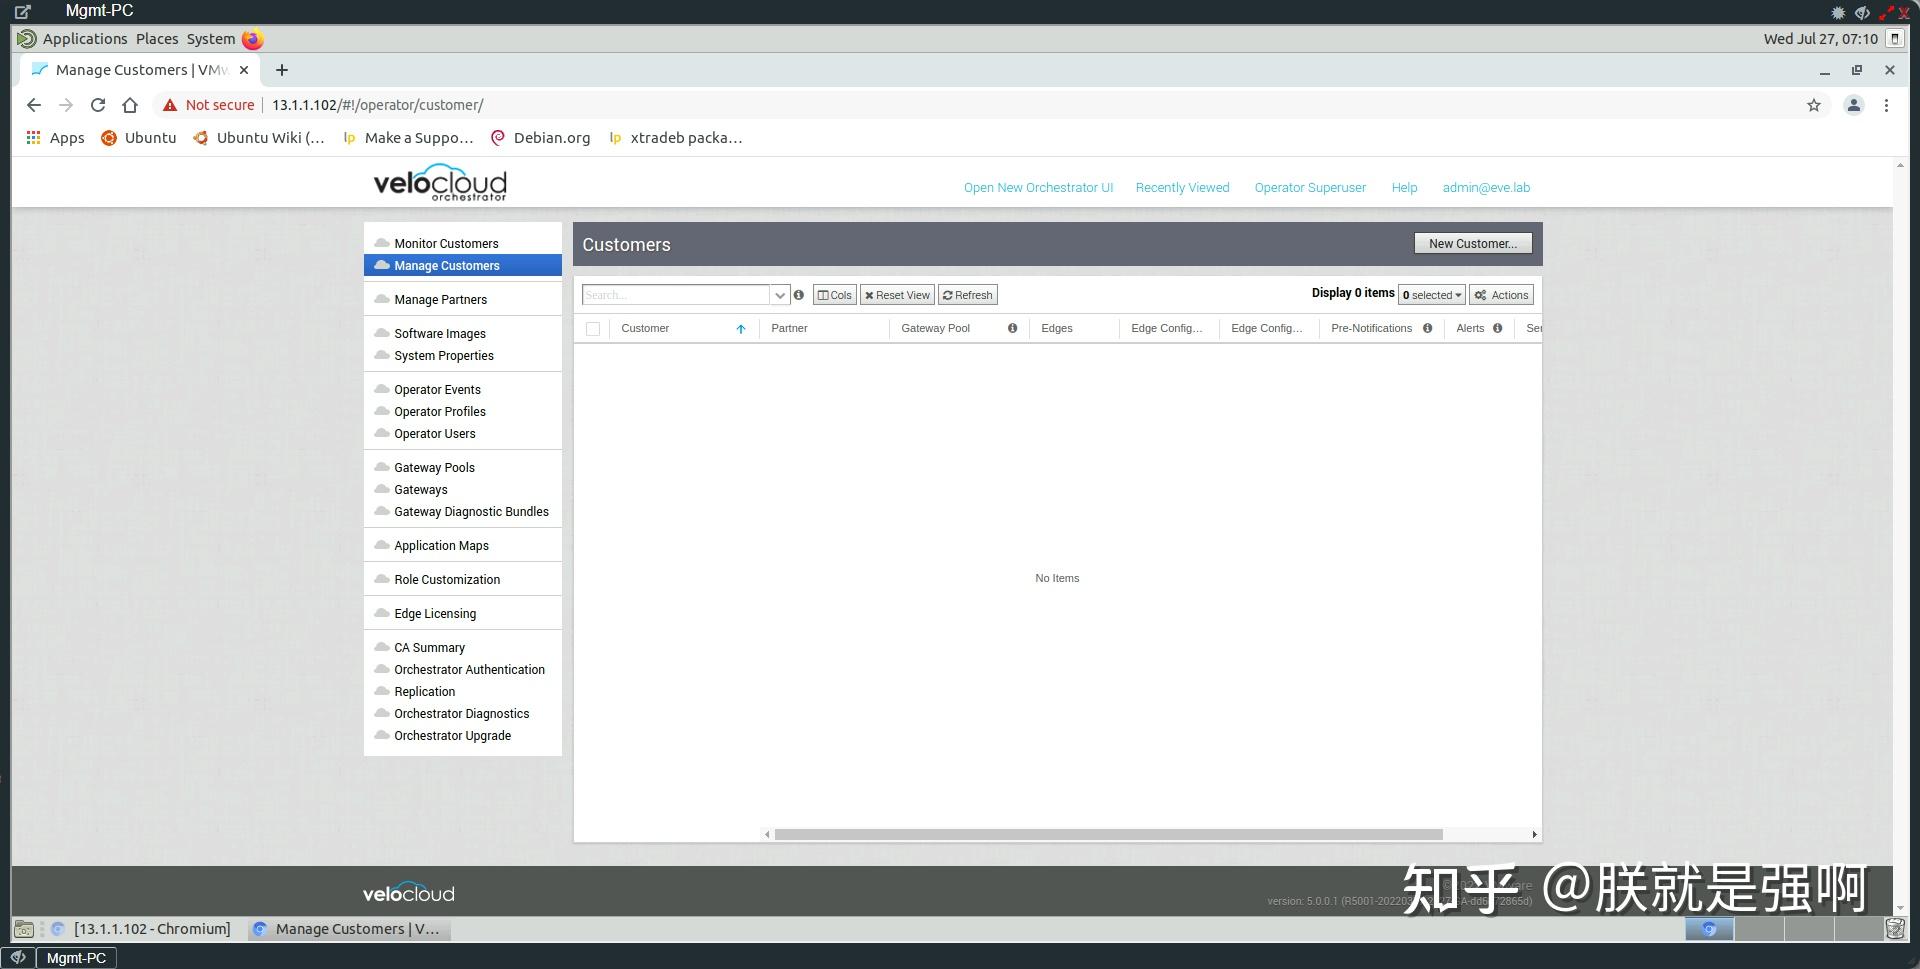Open the Applications menu
The image size is (1920, 969).
pyautogui.click(x=85, y=38)
